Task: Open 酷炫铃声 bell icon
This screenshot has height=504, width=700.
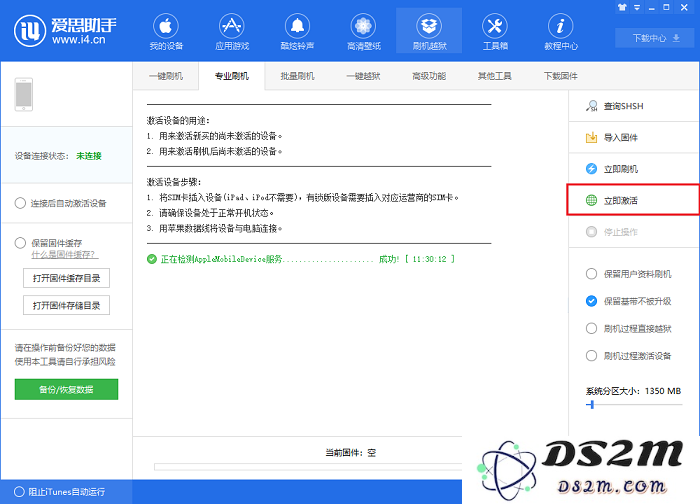Action: pos(297,26)
